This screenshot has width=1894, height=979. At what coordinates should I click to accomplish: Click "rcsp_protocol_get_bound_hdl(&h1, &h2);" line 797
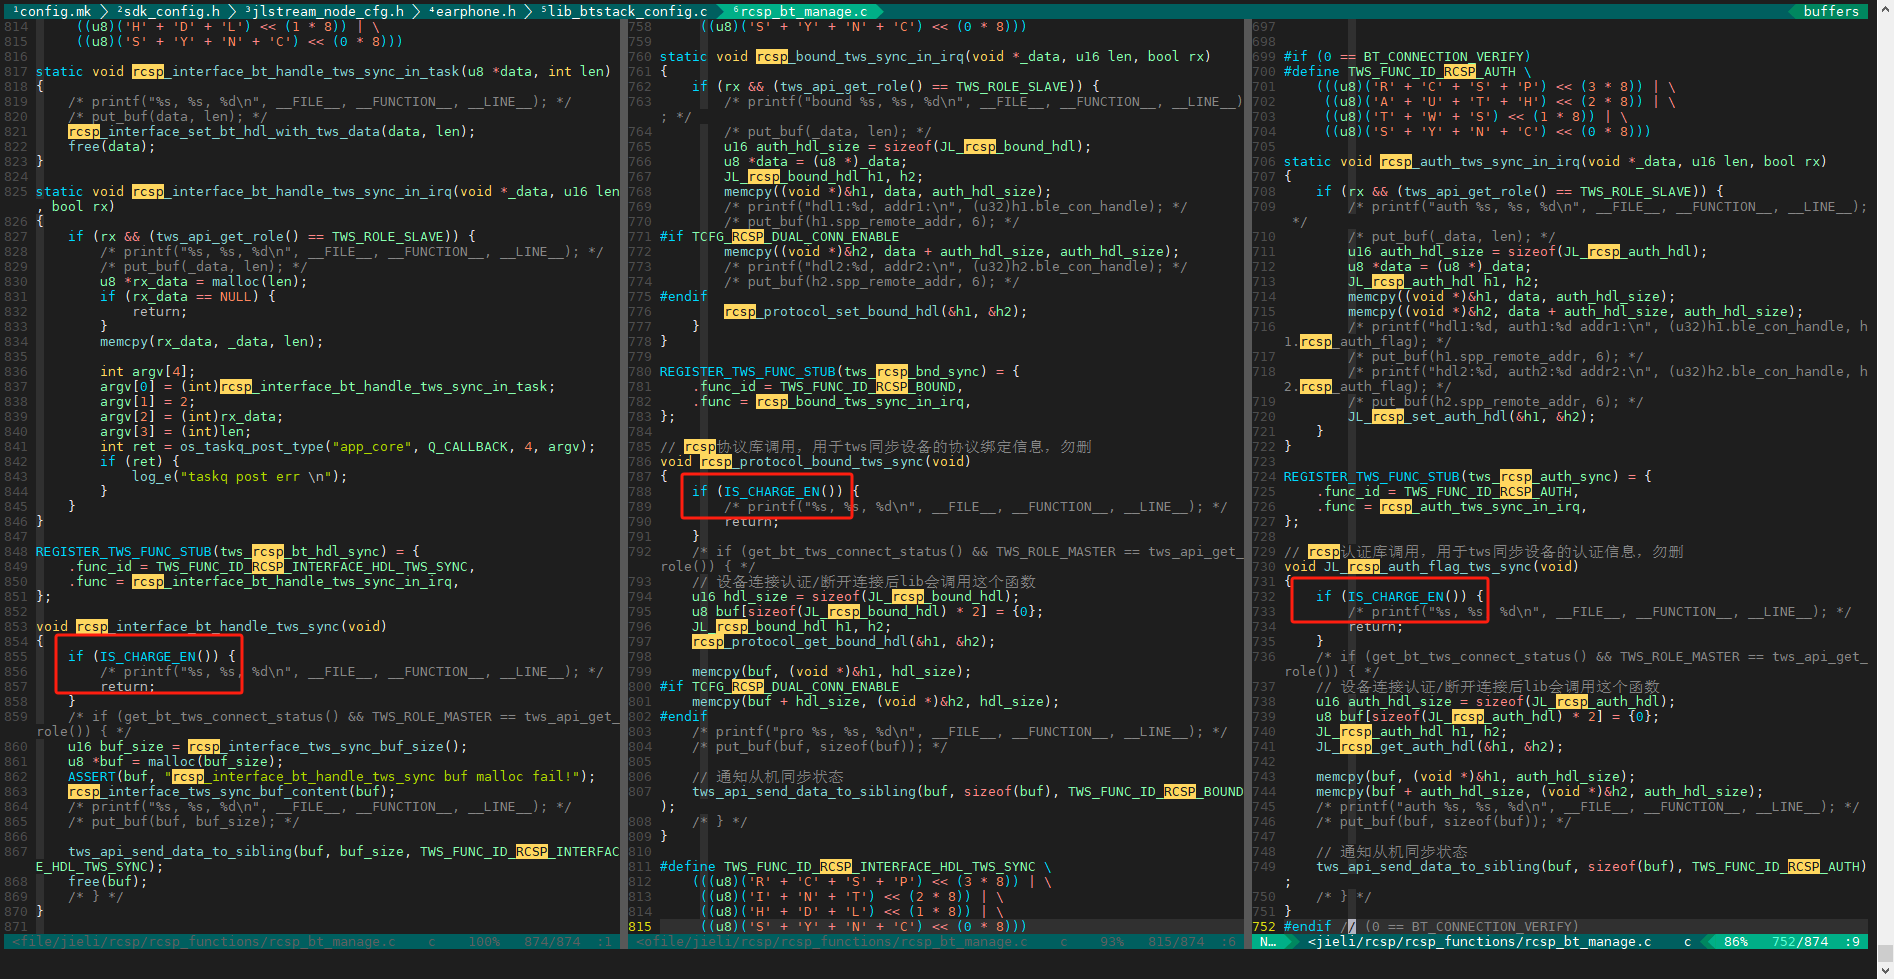click(x=843, y=641)
